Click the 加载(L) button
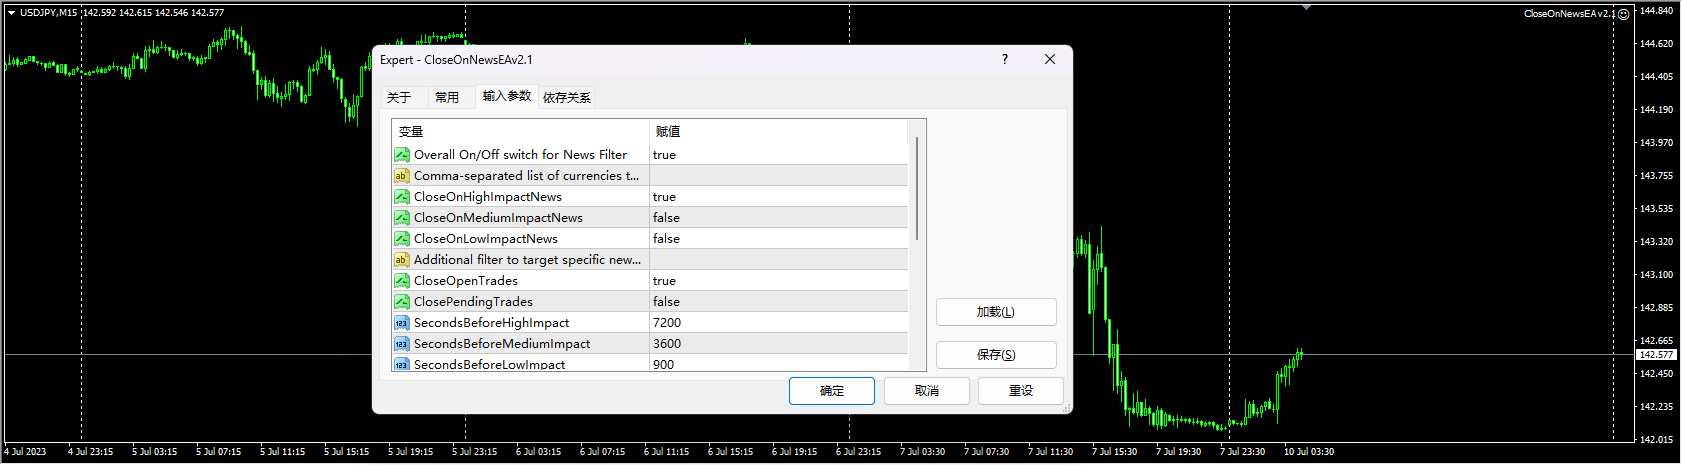The image size is (1682, 465). 995,312
